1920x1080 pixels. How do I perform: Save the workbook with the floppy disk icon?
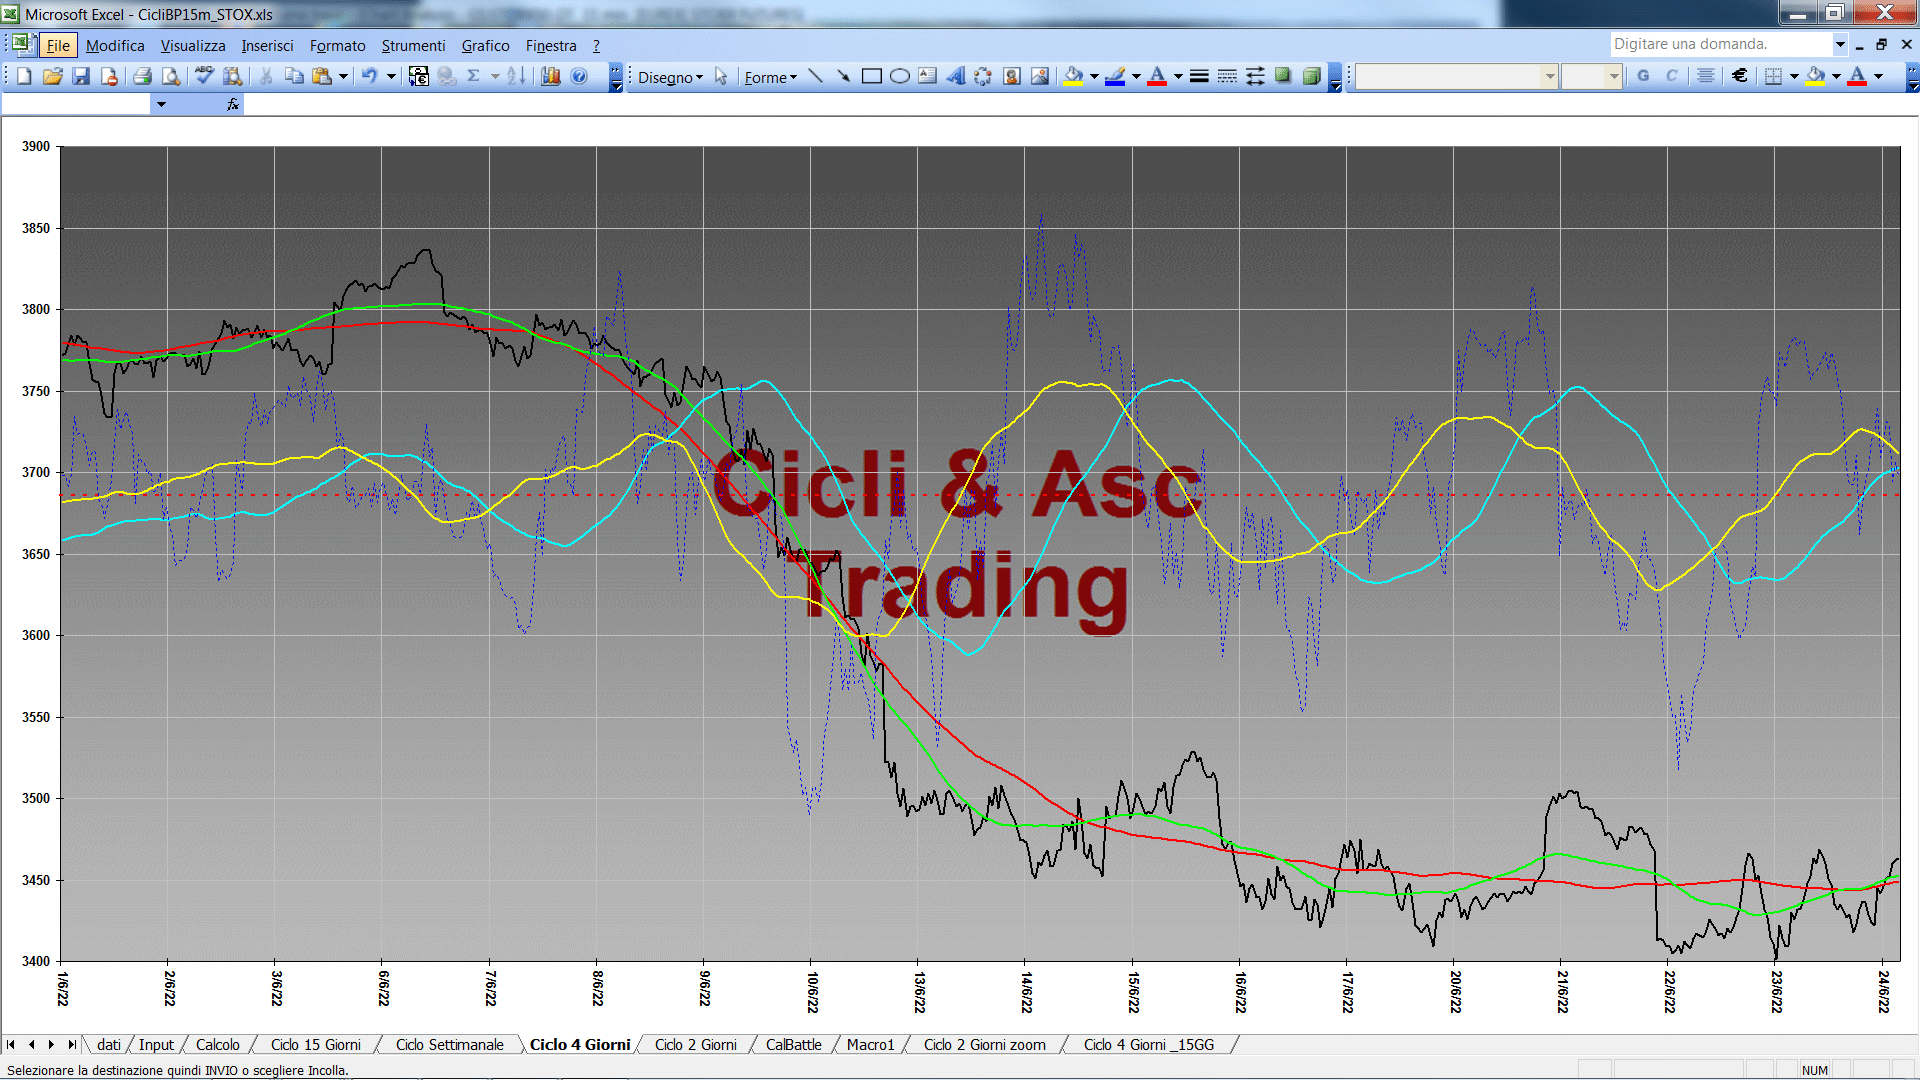pyautogui.click(x=81, y=77)
